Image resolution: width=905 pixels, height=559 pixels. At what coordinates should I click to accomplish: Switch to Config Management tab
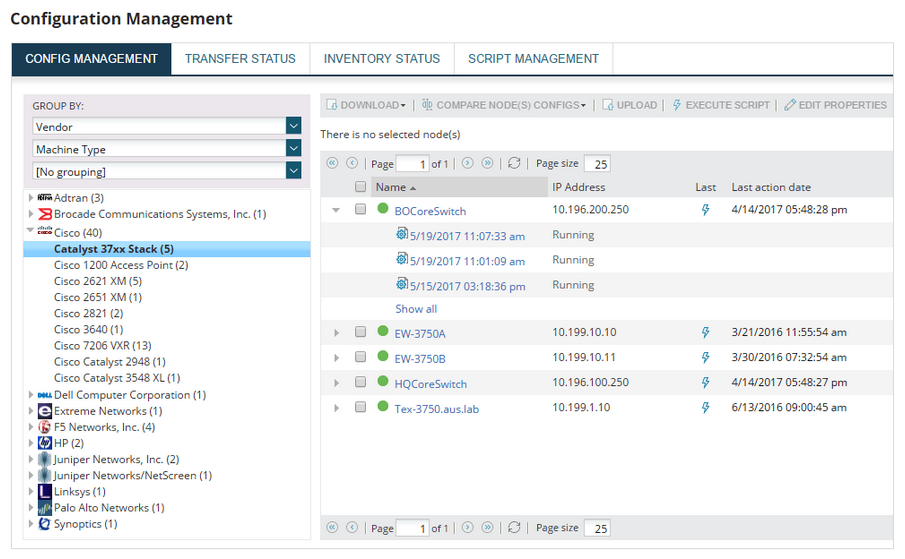click(91, 59)
